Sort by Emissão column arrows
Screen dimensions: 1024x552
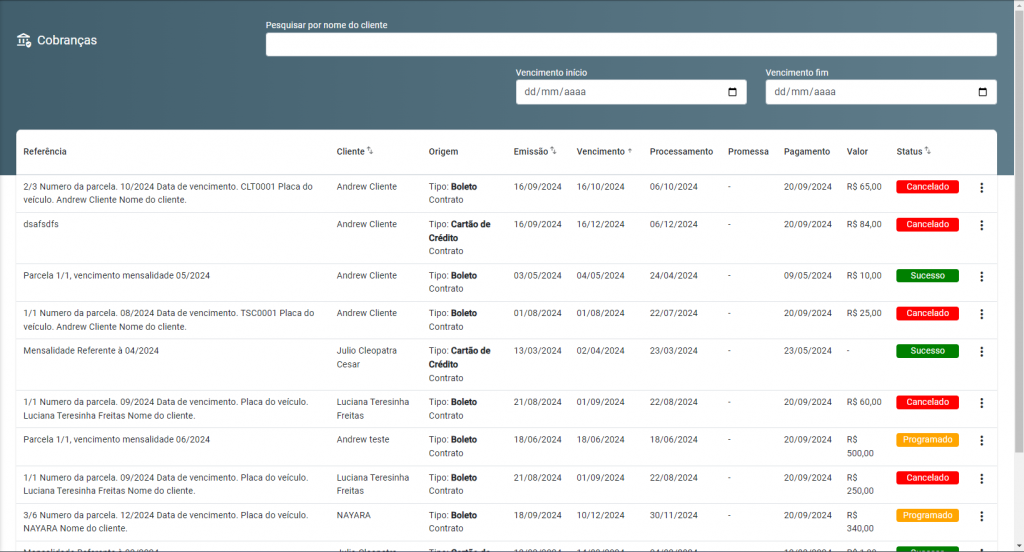coord(553,151)
